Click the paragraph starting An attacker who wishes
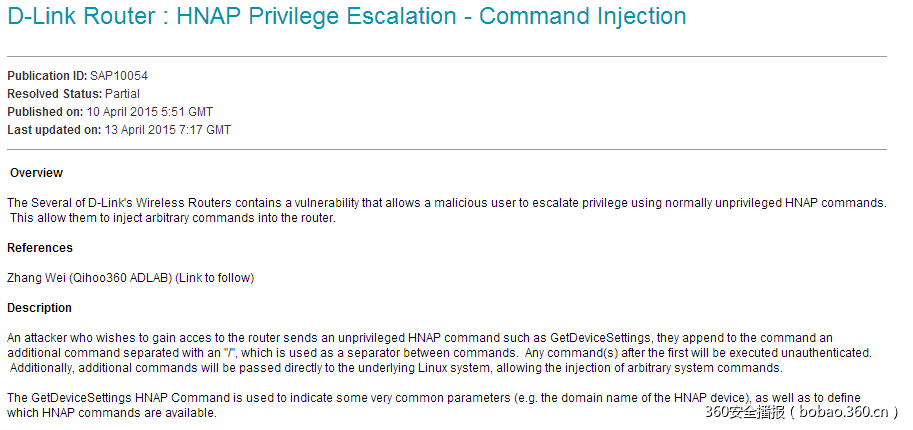The image size is (913, 430). pyautogui.click(x=440, y=353)
